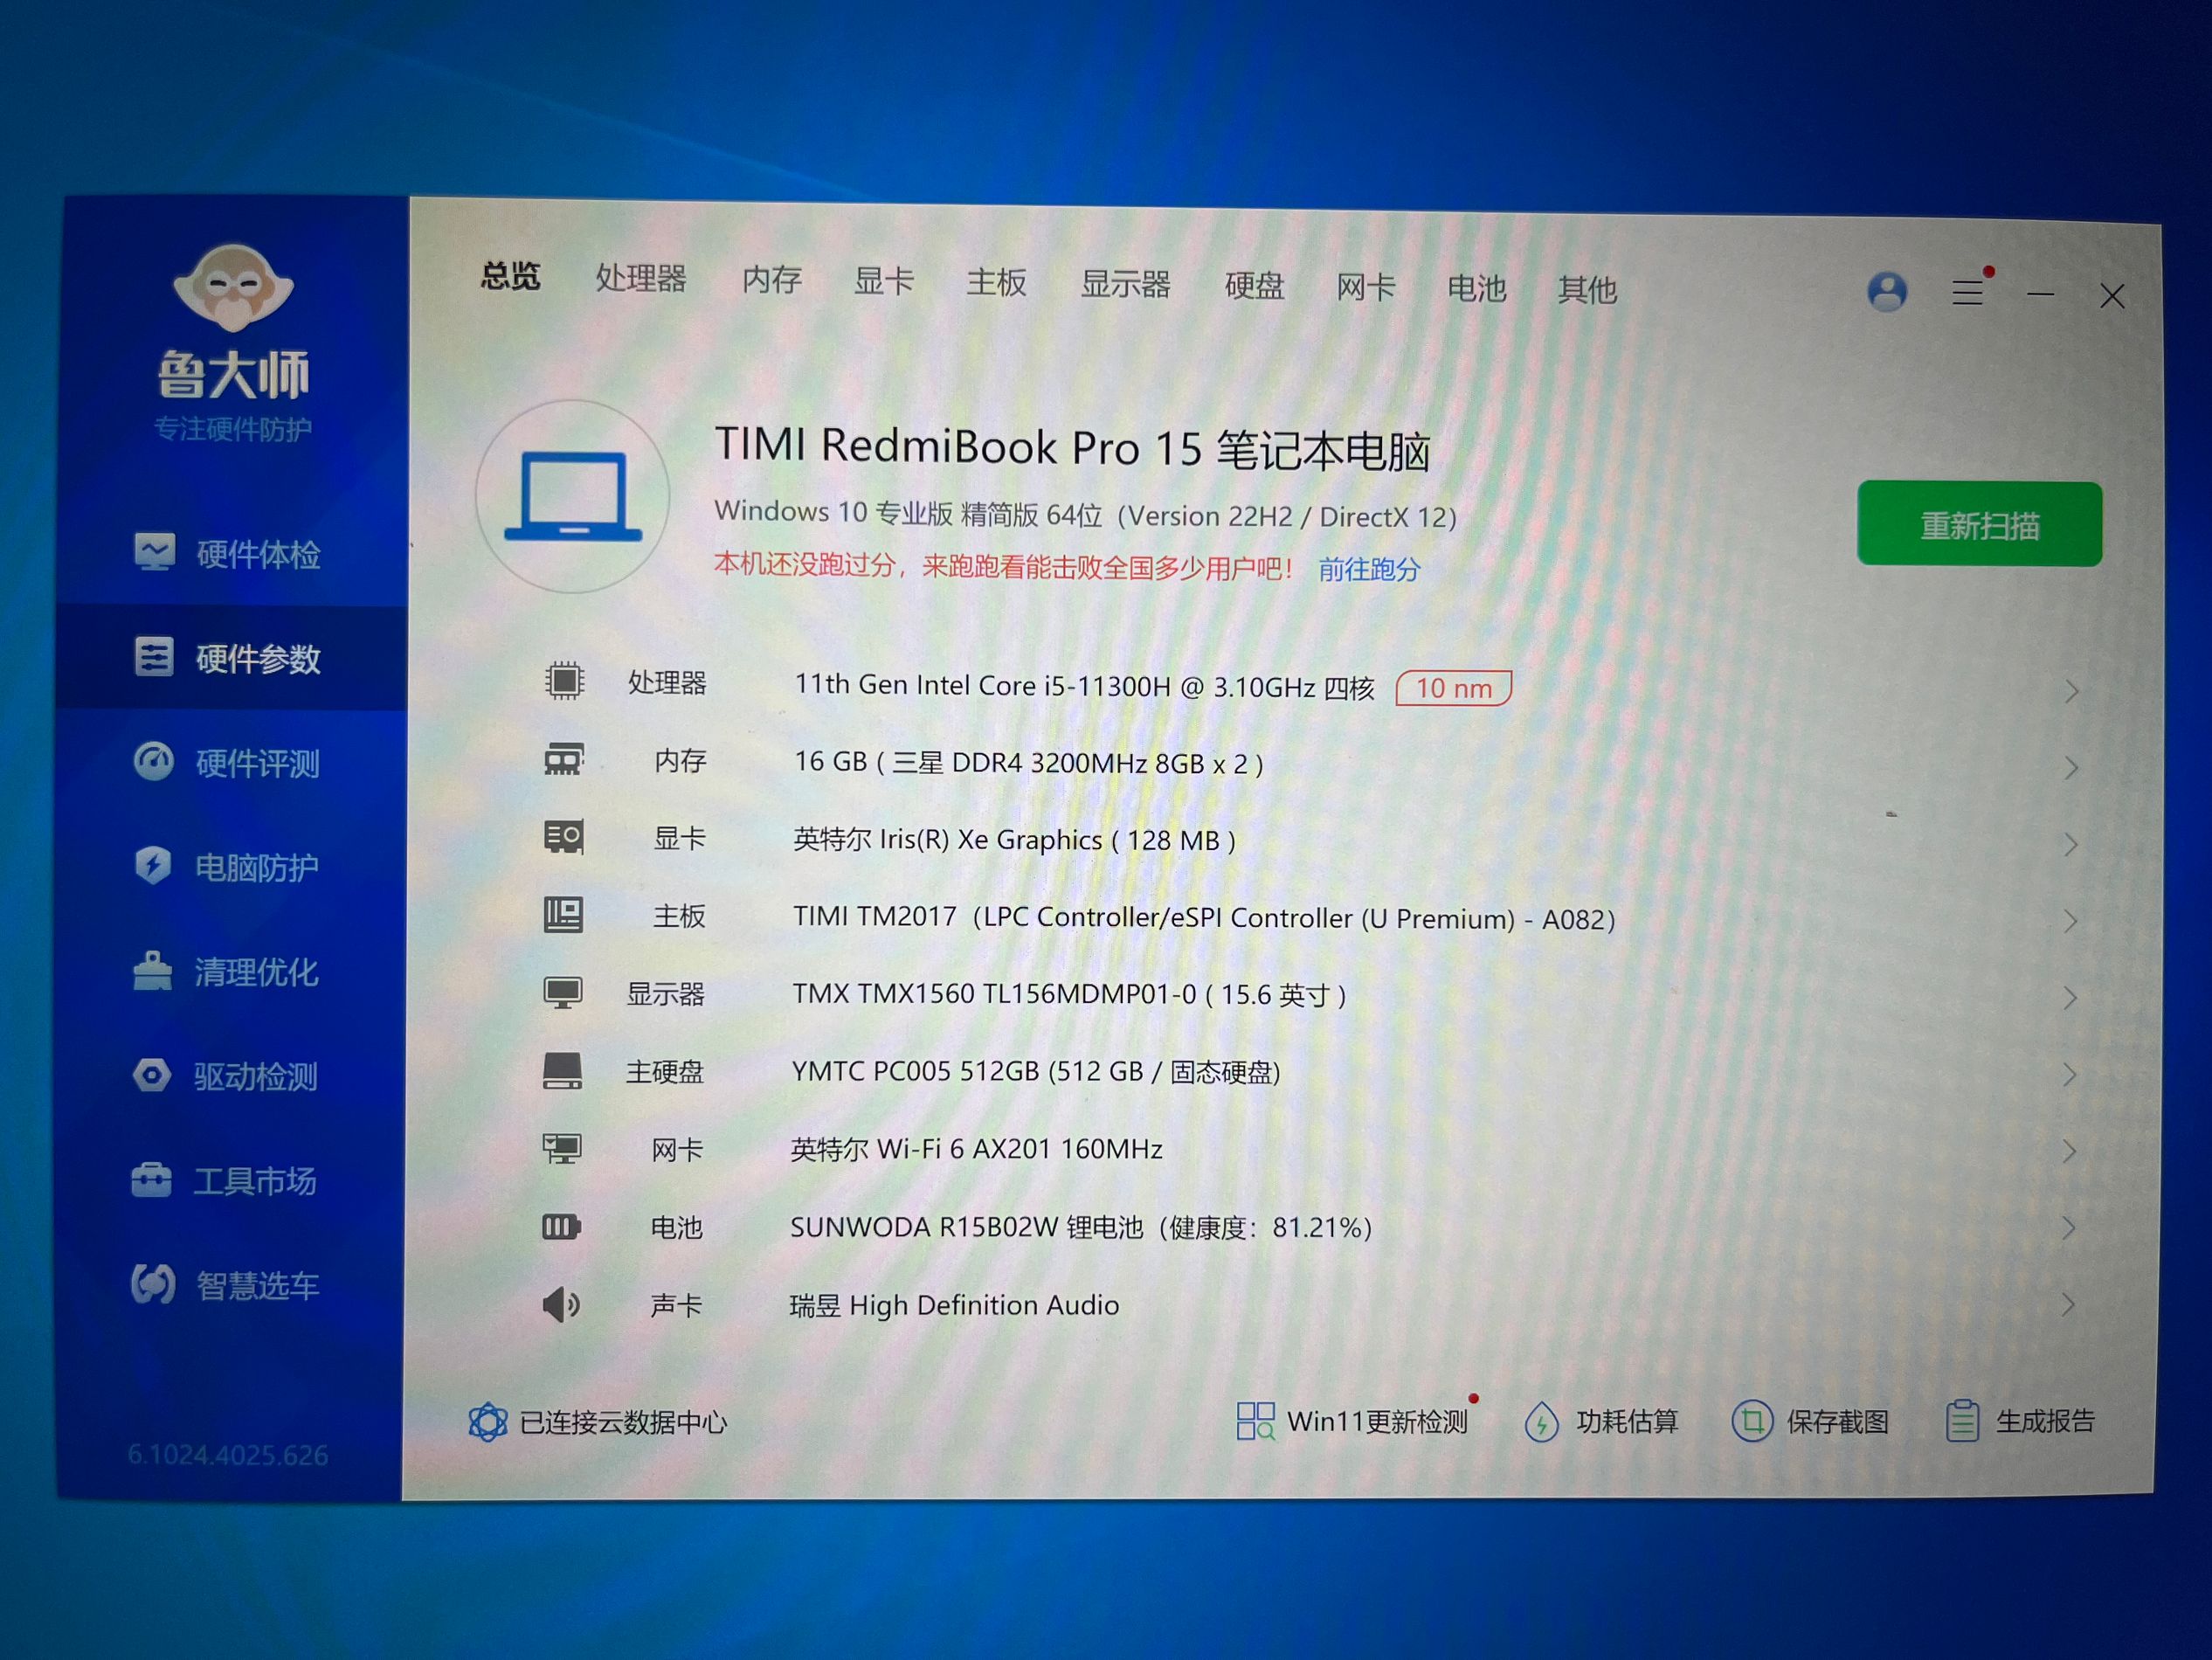Click the network card icon
This screenshot has width=2212, height=1660.
(562, 1148)
